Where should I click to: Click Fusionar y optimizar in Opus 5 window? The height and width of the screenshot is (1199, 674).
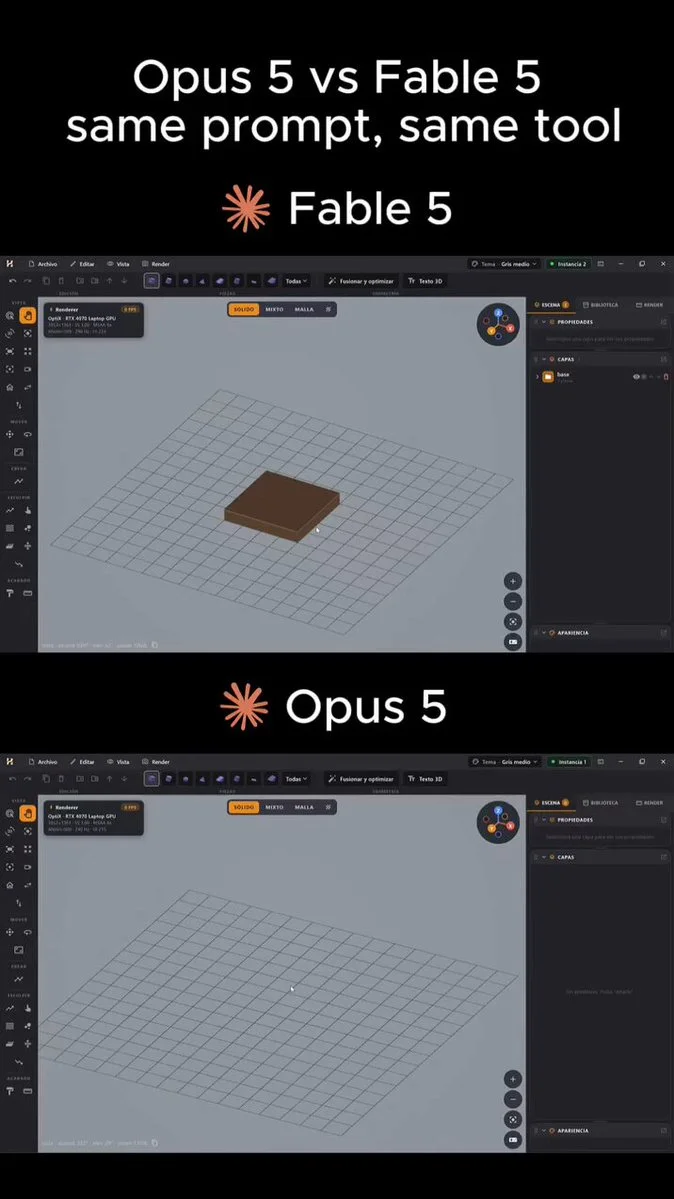tap(361, 778)
